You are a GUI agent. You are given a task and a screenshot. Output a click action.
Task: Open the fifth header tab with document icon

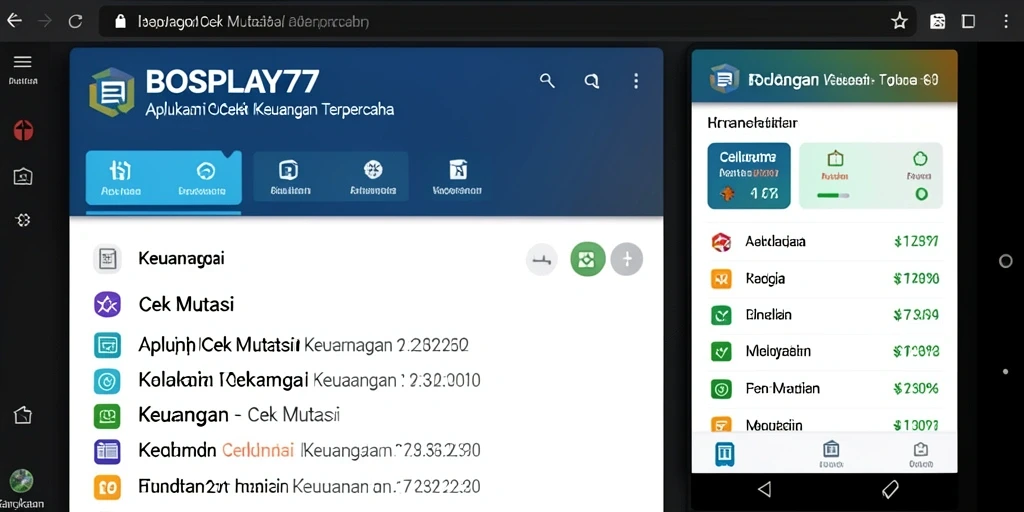458,178
